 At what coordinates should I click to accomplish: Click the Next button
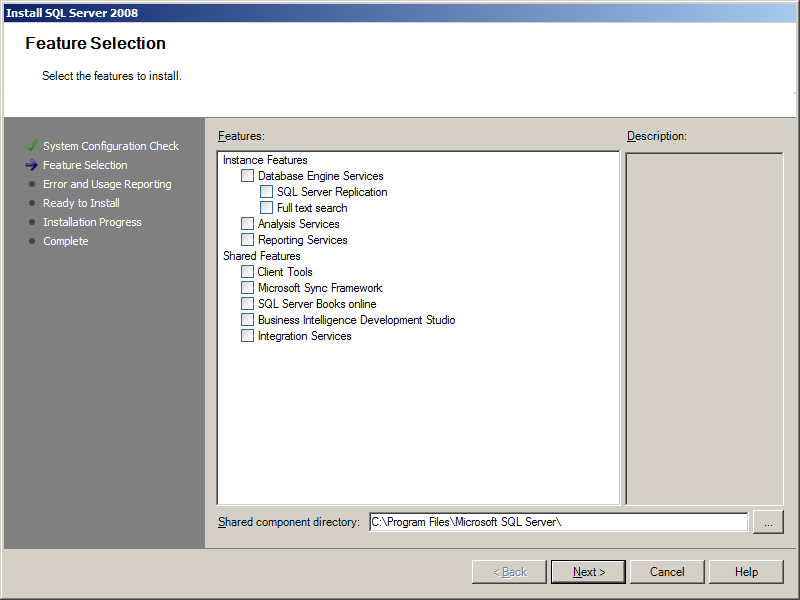pos(588,572)
